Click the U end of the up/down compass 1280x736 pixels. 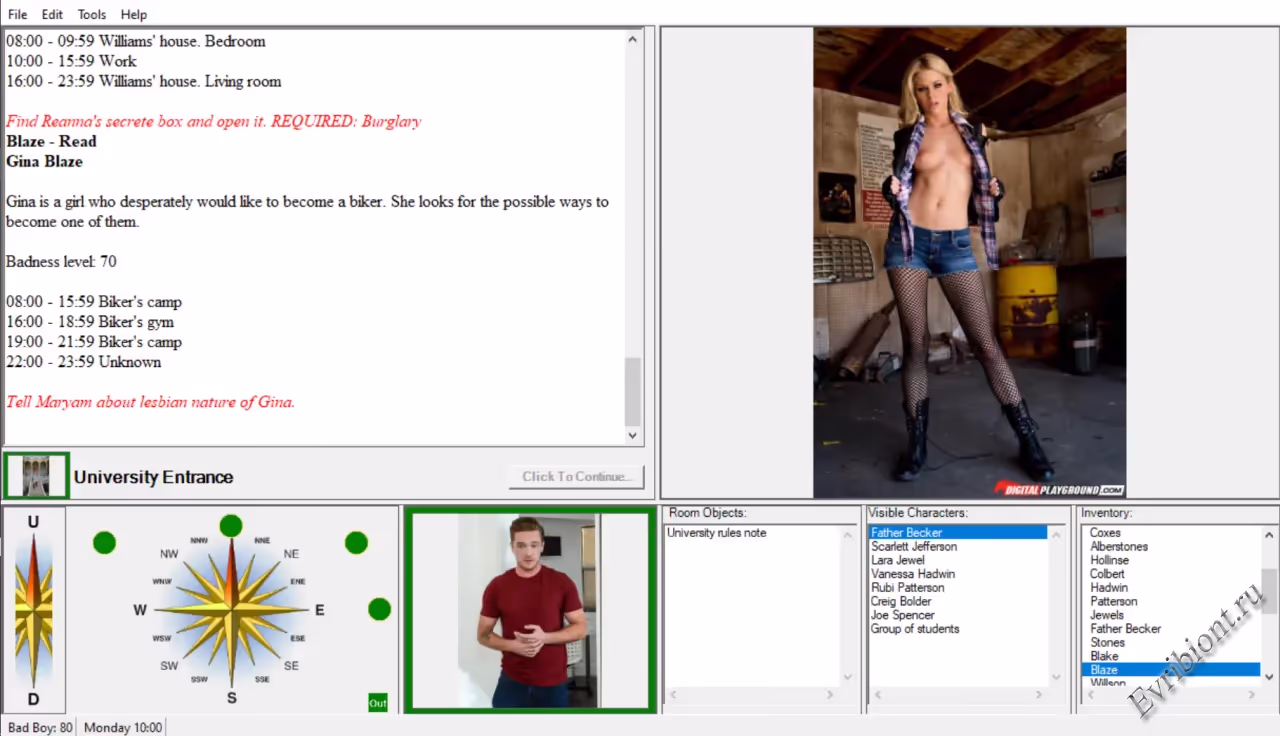coord(33,522)
